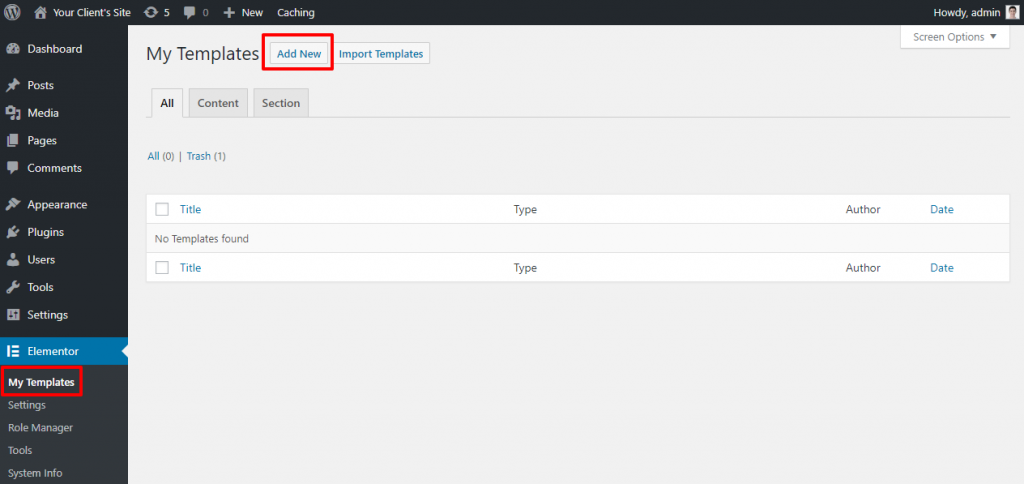Open Elementor Settings submenu item
Screen dimensions: 1024x484
click(27, 405)
